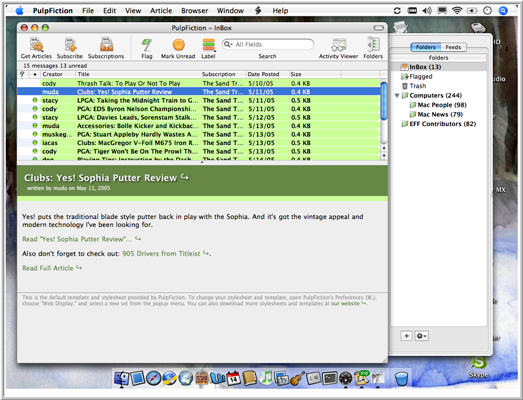
Task: Toggle the Folders drawer toolbar icon
Action: pos(373,45)
